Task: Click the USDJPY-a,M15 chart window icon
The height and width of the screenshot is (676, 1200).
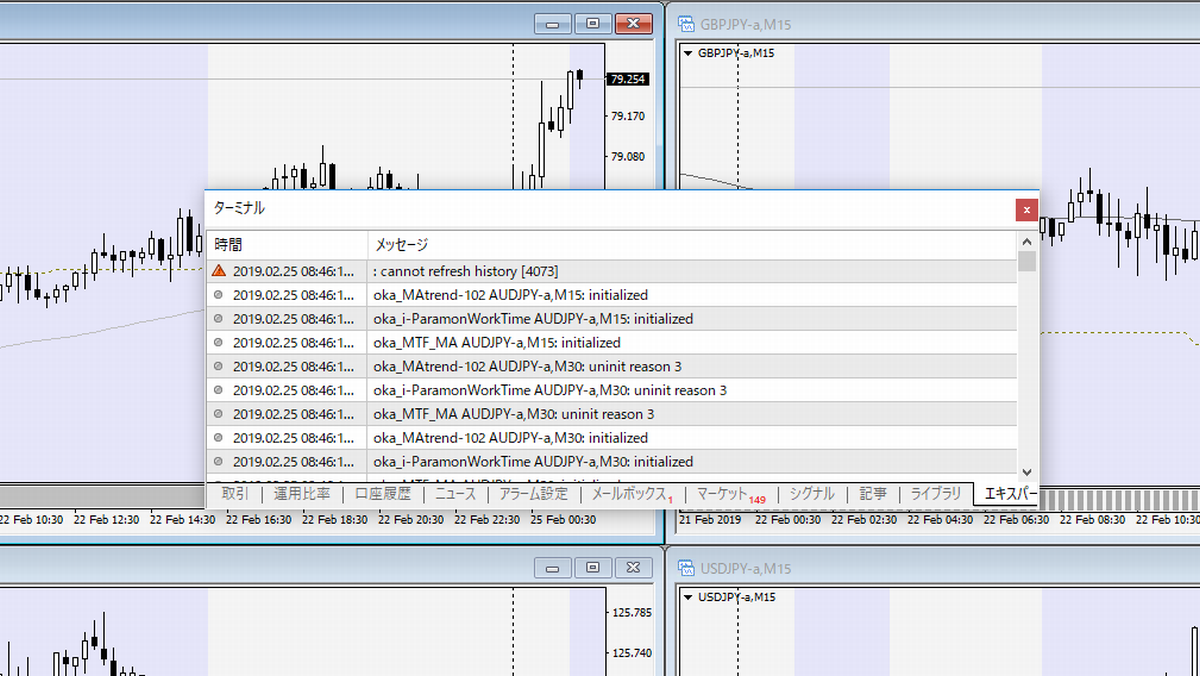Action: point(686,568)
